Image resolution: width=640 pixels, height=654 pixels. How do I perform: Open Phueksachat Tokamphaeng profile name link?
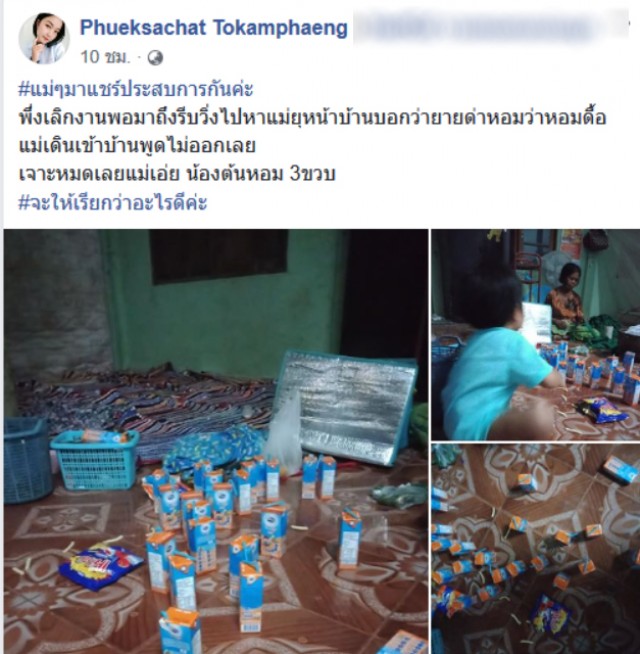[x=214, y=28]
